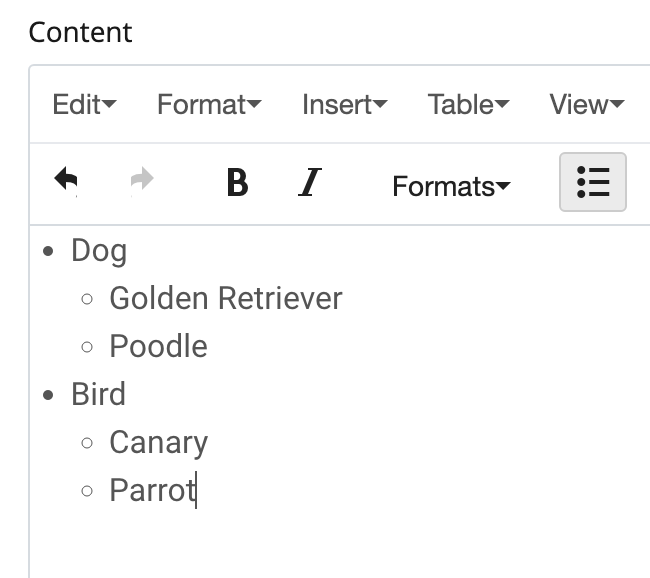Toggle the bullet list button
The width and height of the screenshot is (650, 578).
pos(593,182)
